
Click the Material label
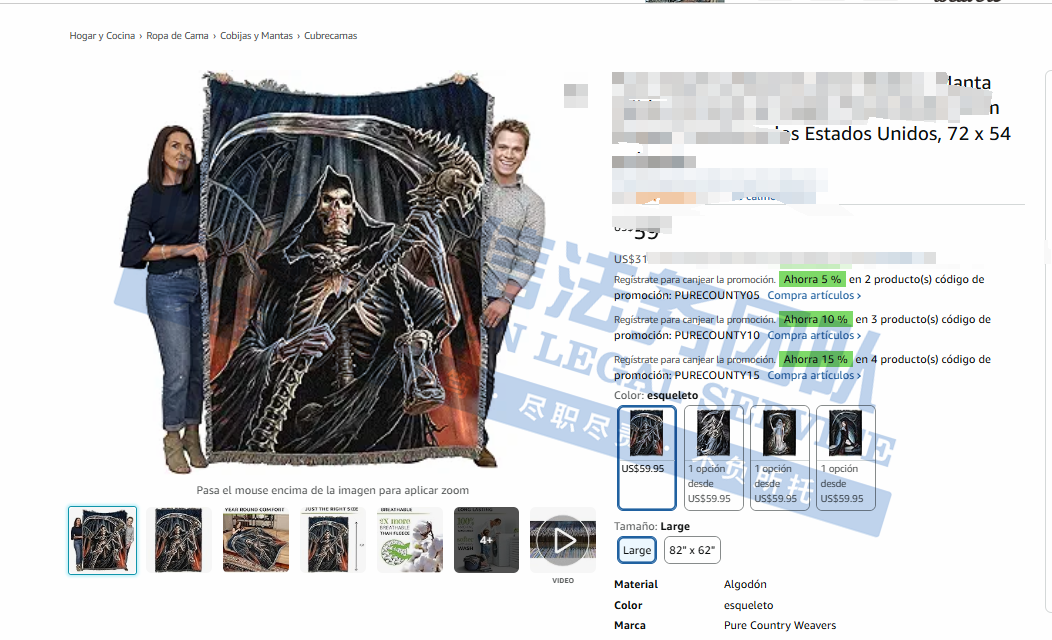click(635, 584)
